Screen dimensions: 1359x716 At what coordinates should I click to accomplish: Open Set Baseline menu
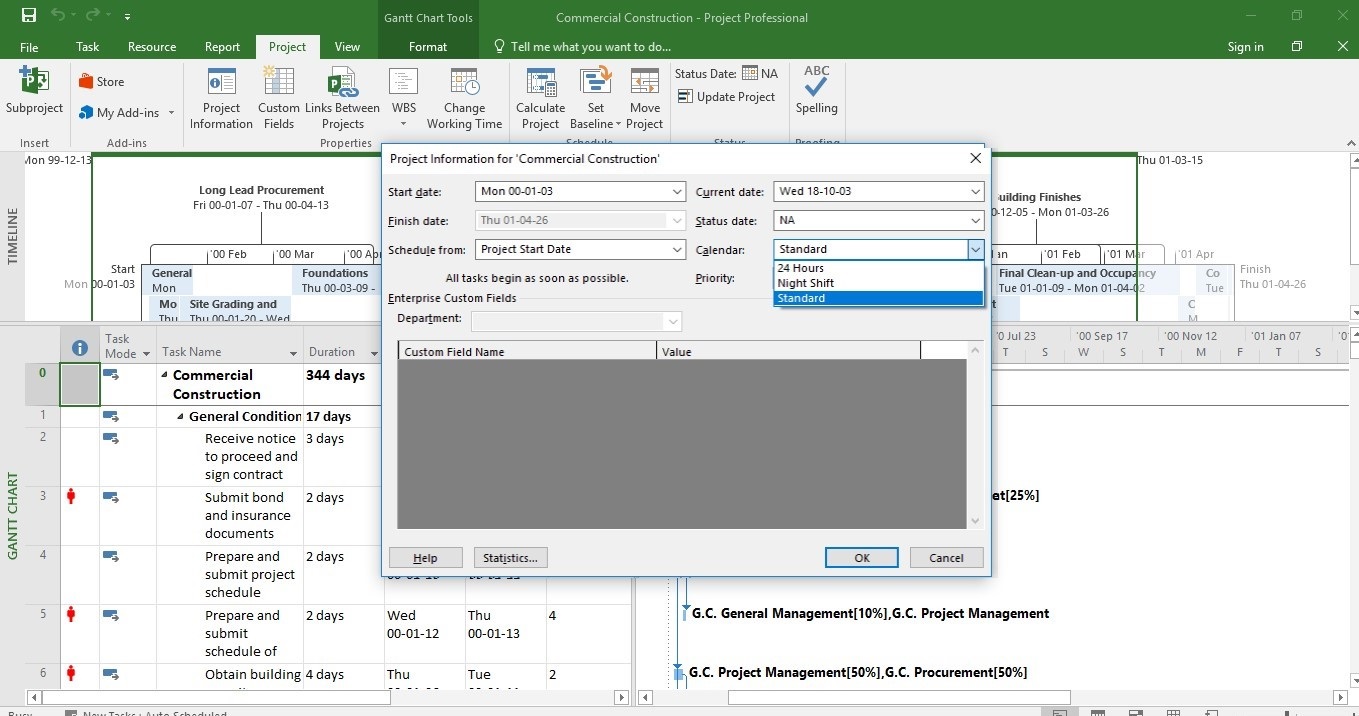pyautogui.click(x=596, y=99)
